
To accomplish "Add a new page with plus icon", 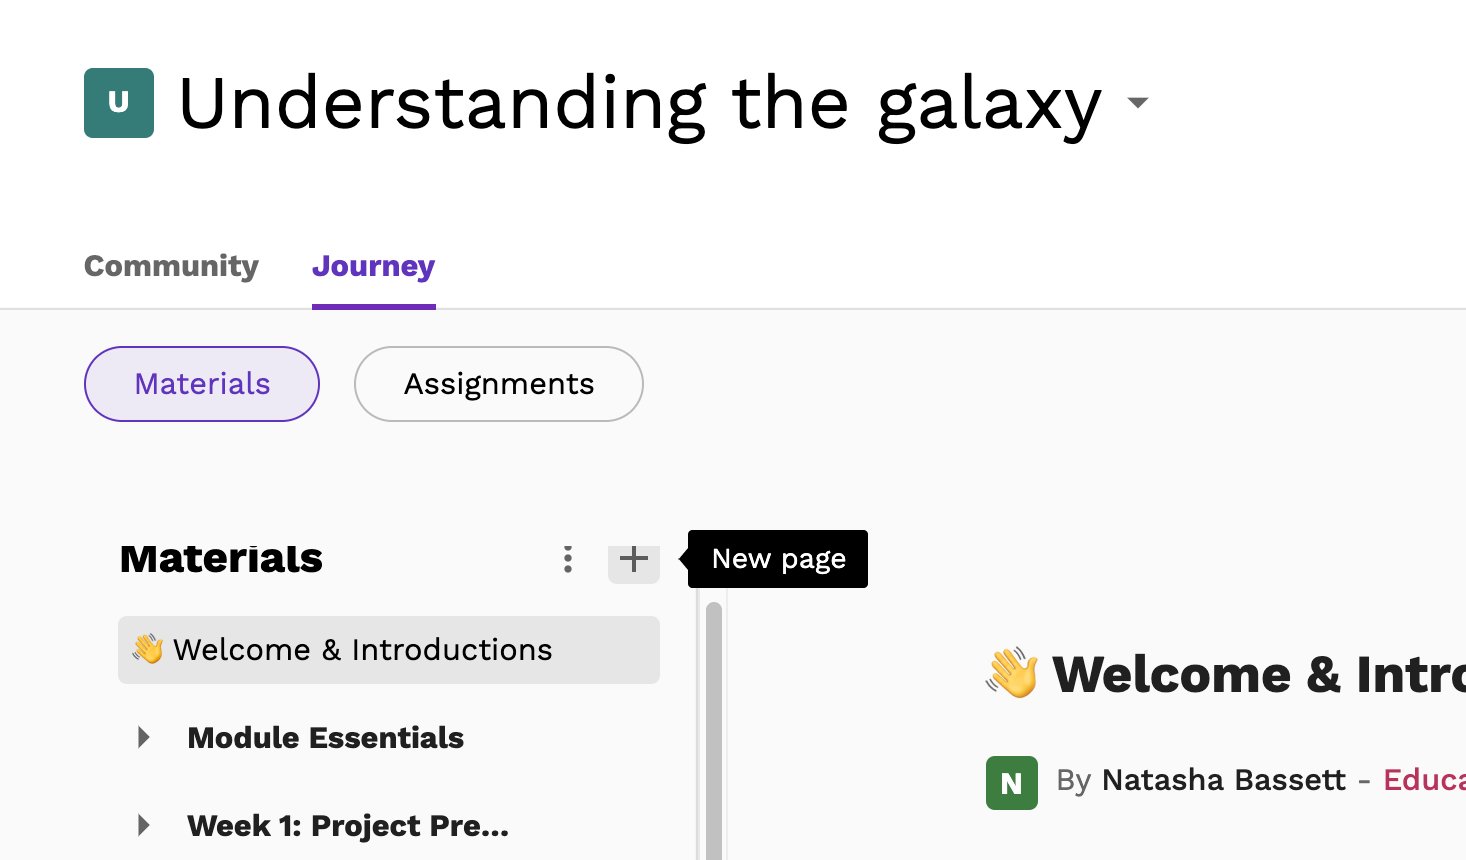I will (634, 559).
